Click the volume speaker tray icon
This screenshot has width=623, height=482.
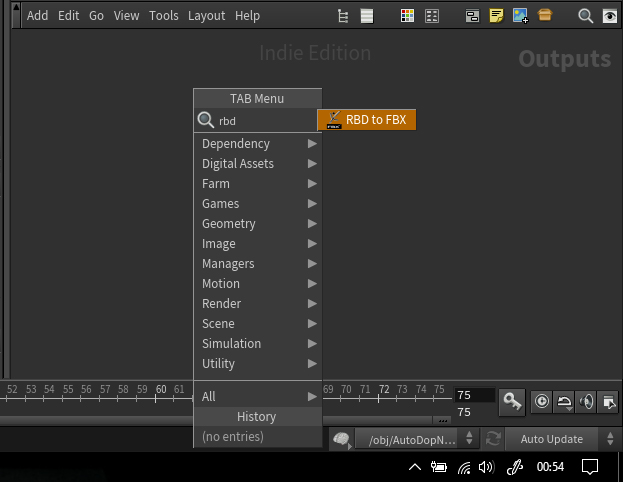tap(486, 467)
